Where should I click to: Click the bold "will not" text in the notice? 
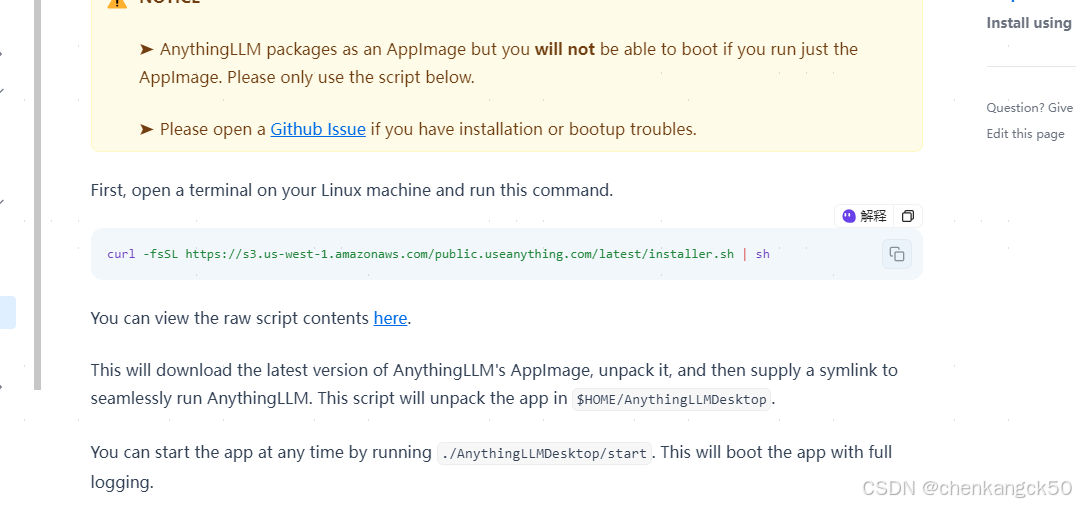pos(565,49)
